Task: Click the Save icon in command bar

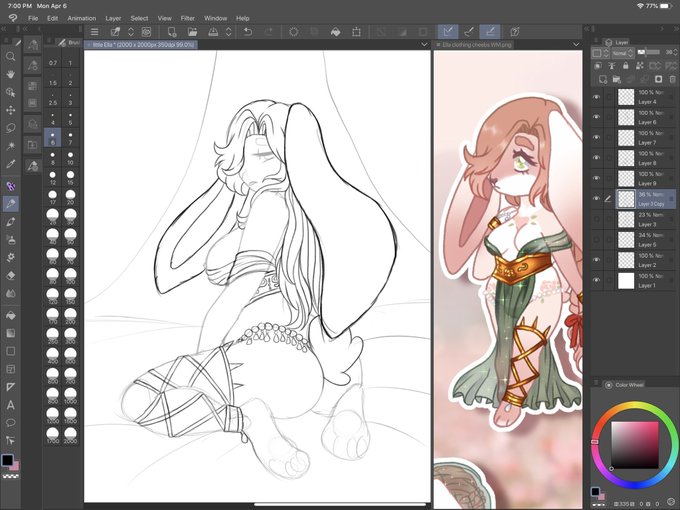Action: (213, 32)
